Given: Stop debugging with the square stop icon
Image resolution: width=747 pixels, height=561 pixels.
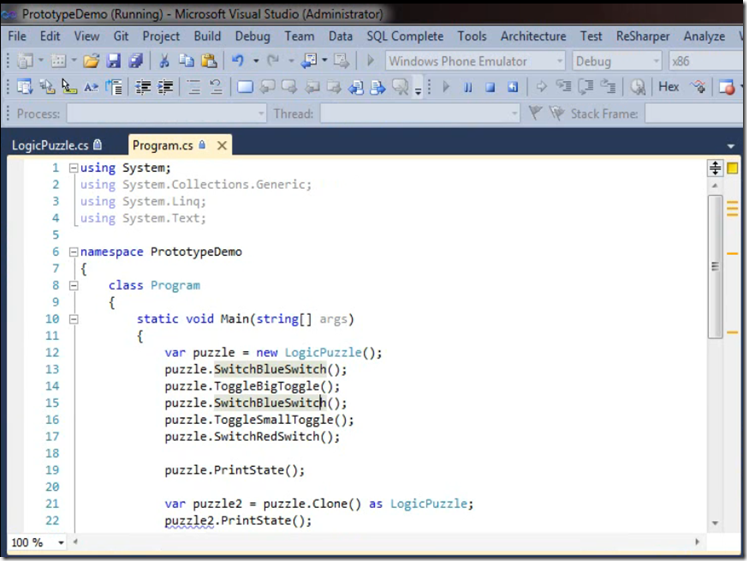Looking at the screenshot, I should click(490, 87).
